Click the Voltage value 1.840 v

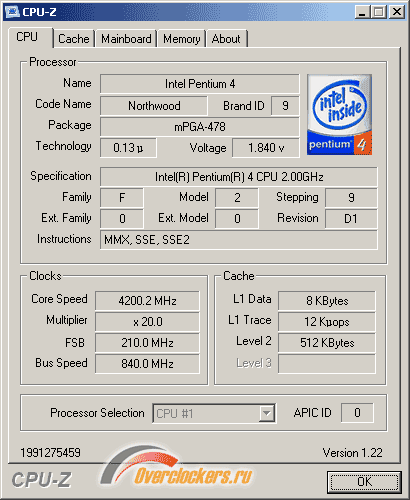[266, 148]
